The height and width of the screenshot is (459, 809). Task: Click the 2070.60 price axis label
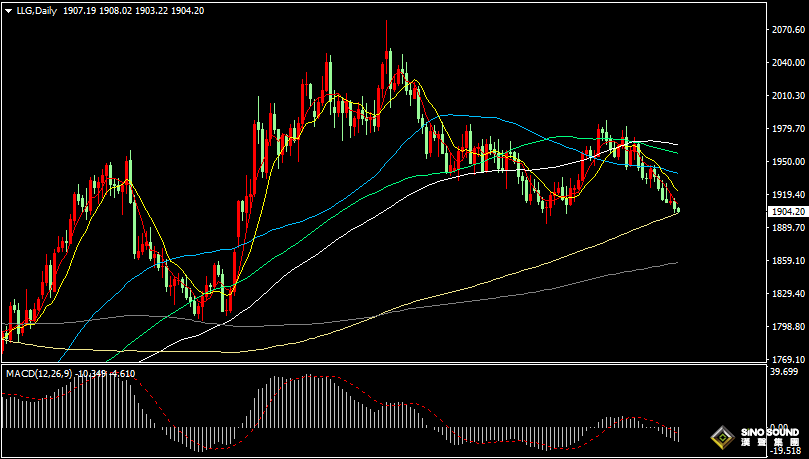point(787,30)
